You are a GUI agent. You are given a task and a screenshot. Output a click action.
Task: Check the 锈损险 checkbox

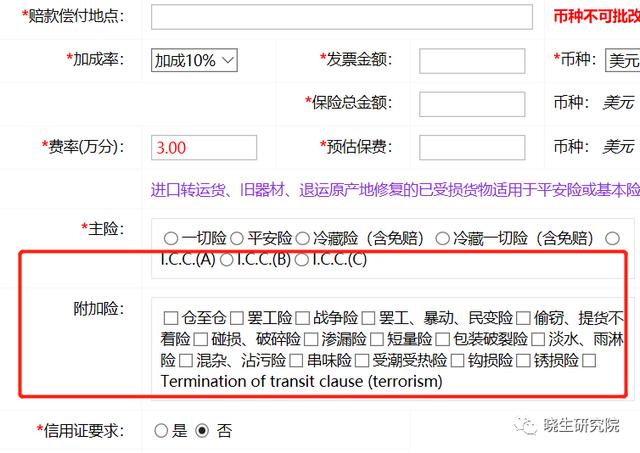point(523,361)
